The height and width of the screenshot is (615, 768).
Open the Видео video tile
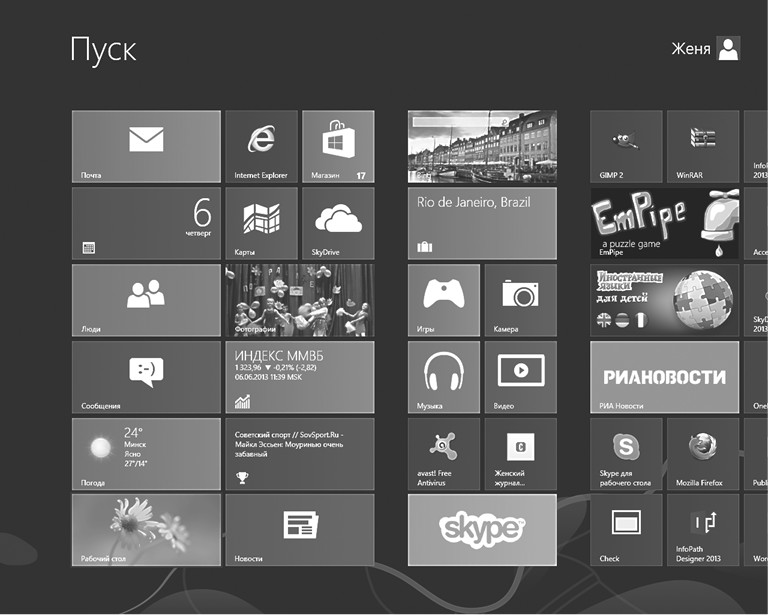coord(520,377)
